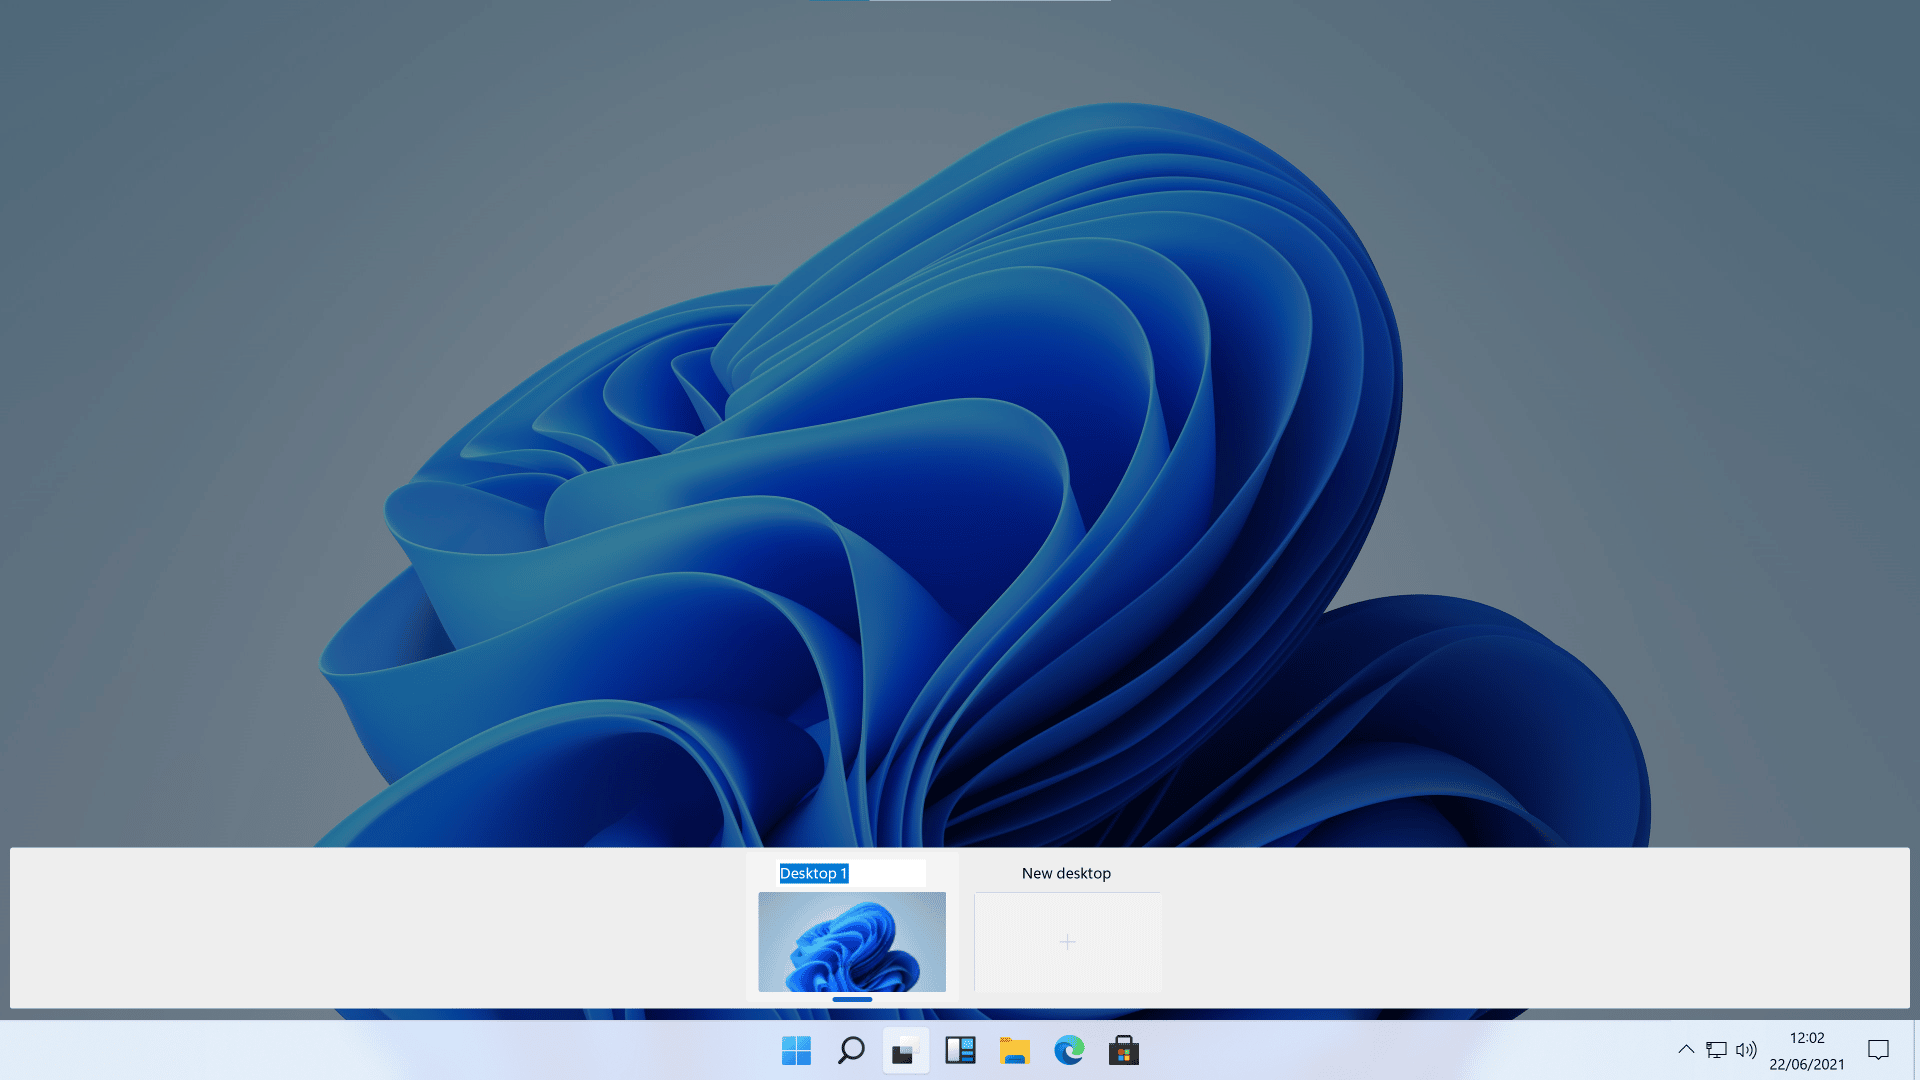Launch the Microsoft Store

1123,1050
